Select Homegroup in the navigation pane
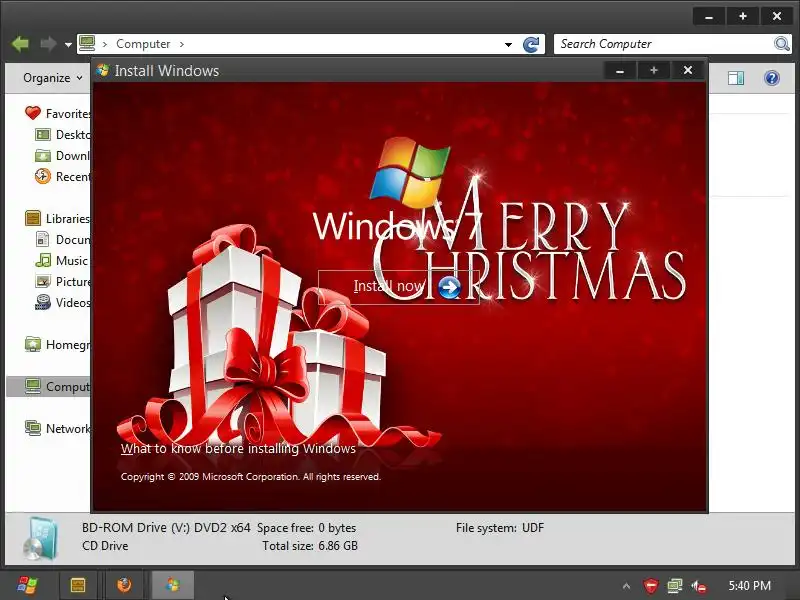 coord(58,345)
